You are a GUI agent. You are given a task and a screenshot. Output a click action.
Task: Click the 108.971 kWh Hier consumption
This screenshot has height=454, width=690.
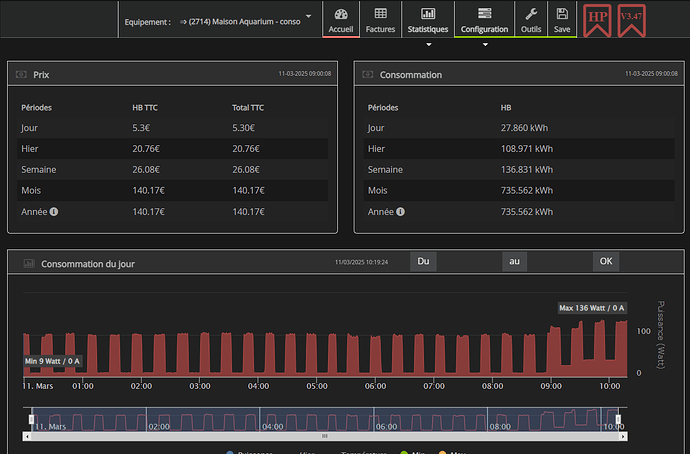tap(527, 149)
